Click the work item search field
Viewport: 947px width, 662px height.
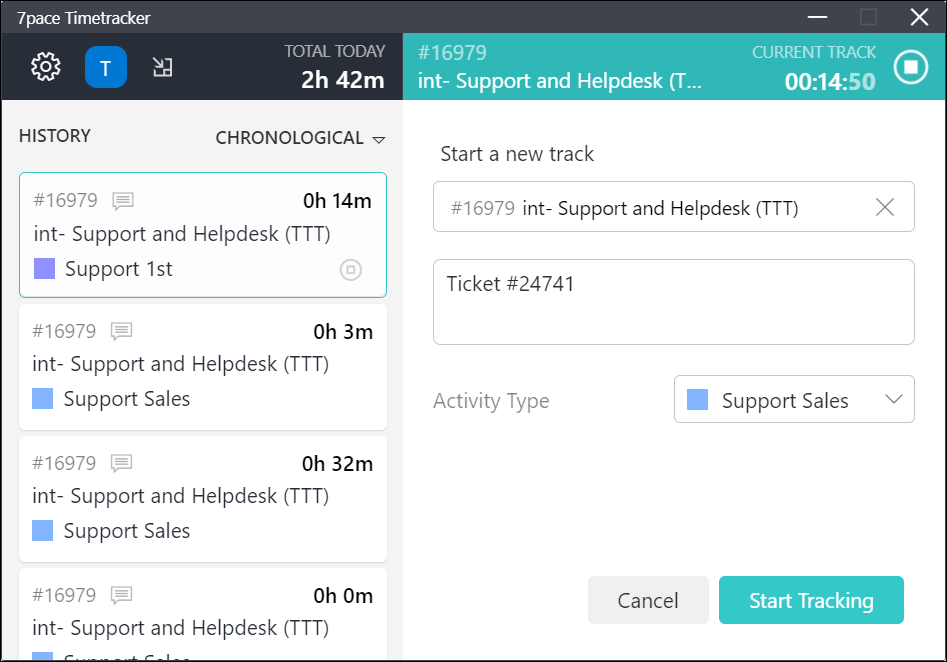coord(673,207)
